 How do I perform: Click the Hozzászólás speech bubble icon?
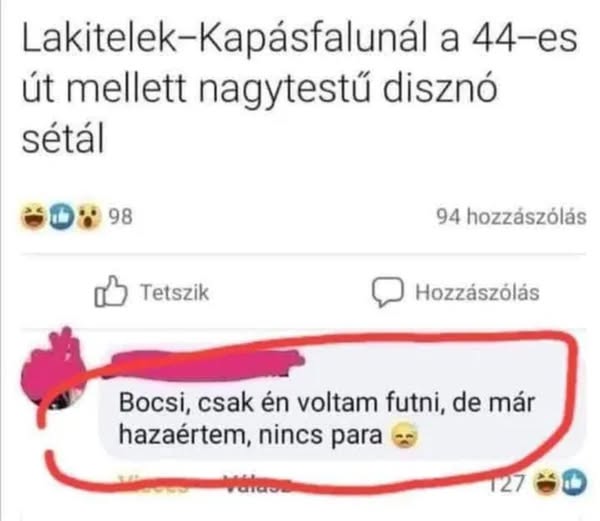coord(387,292)
